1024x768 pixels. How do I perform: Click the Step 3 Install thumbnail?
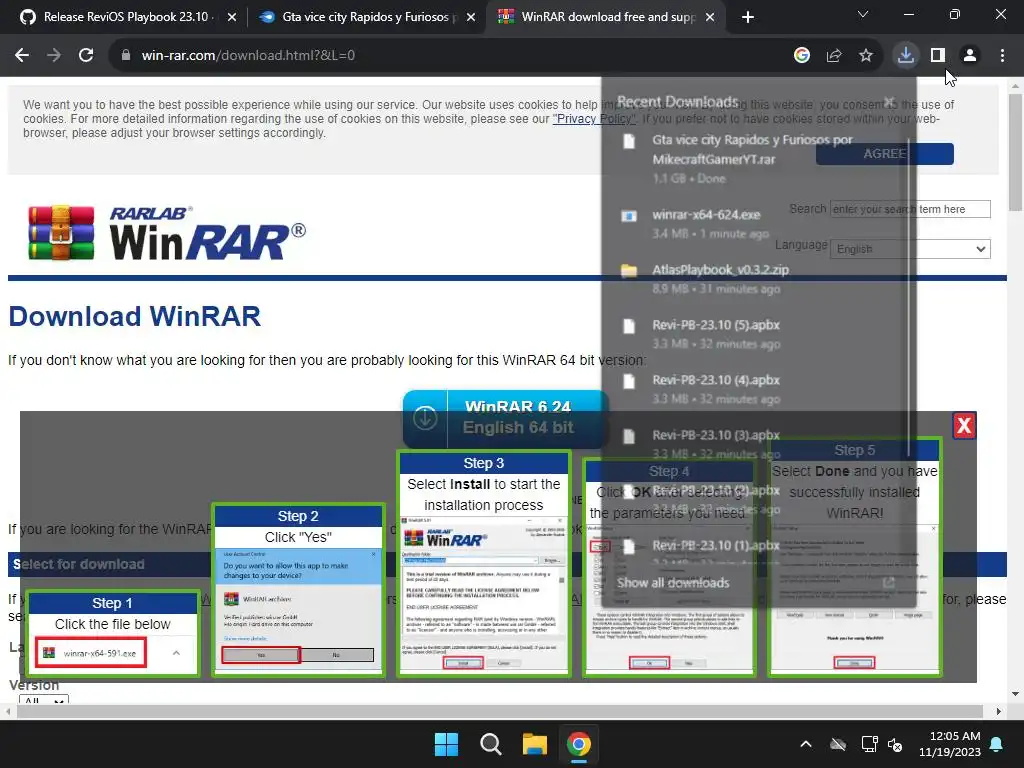coord(484,562)
